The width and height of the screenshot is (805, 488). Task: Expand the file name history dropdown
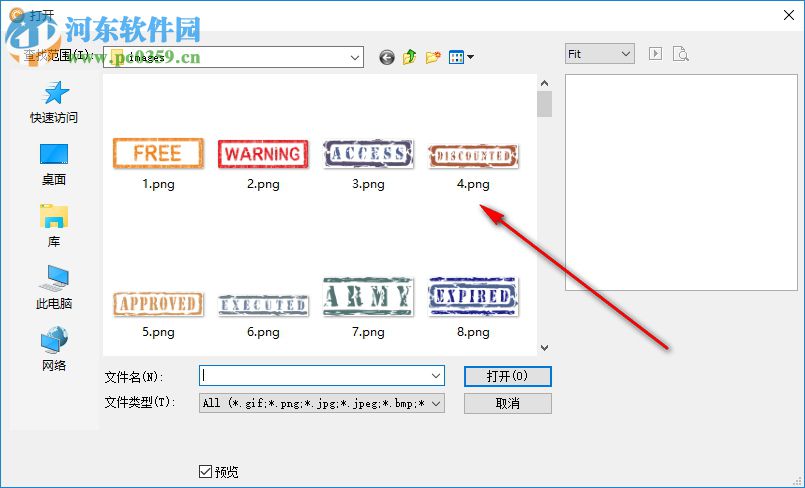click(x=436, y=376)
